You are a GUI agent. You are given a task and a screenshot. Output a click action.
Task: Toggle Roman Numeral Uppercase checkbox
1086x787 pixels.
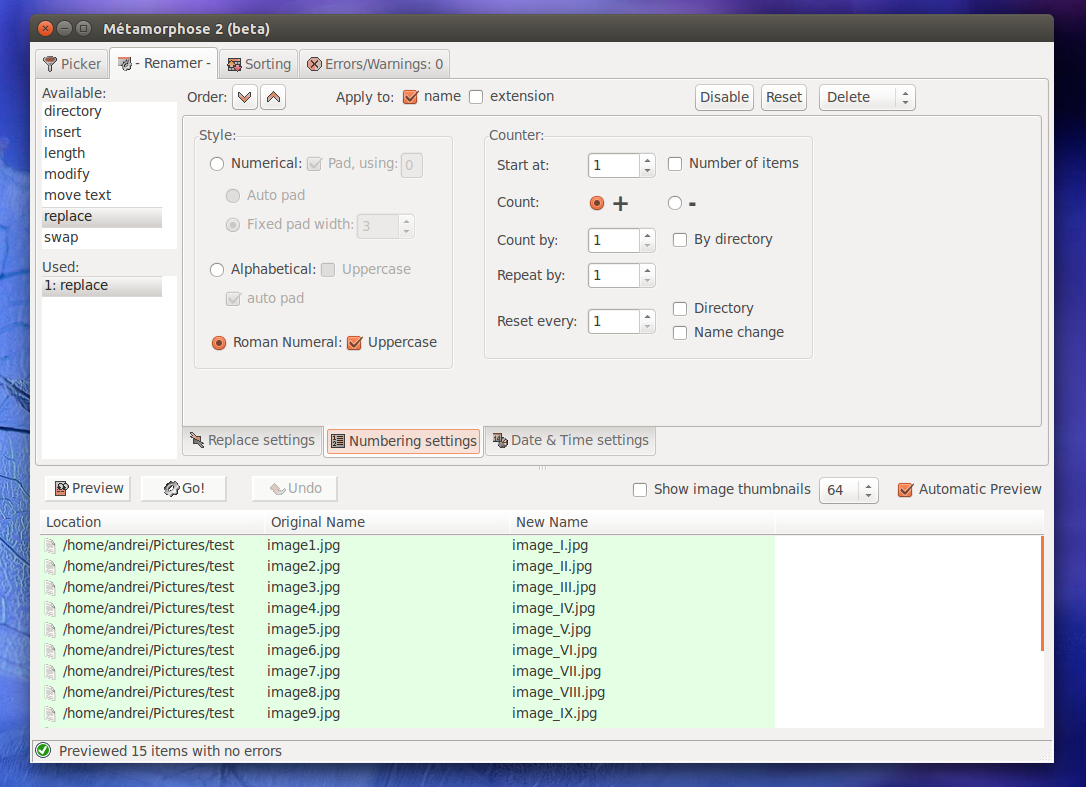(355, 343)
